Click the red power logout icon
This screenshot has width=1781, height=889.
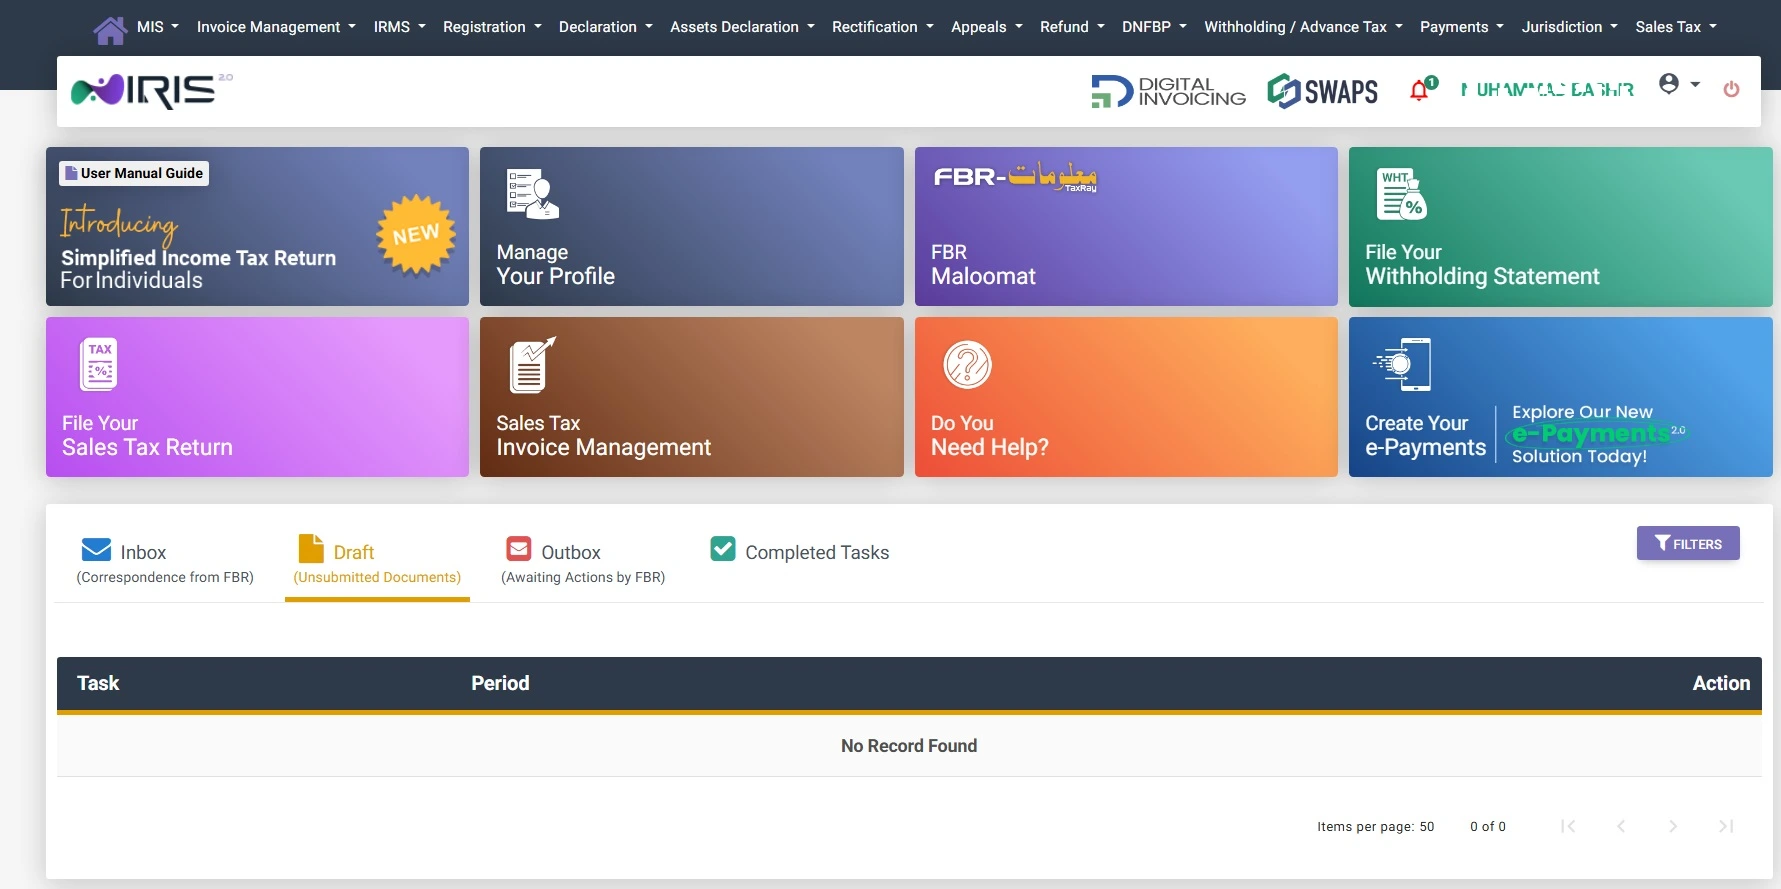[x=1731, y=89]
